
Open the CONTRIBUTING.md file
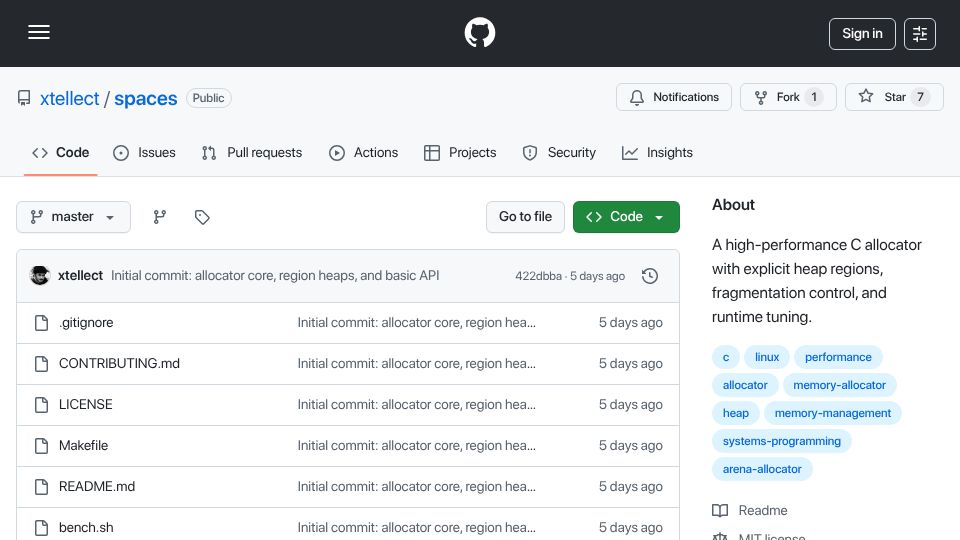coord(119,364)
